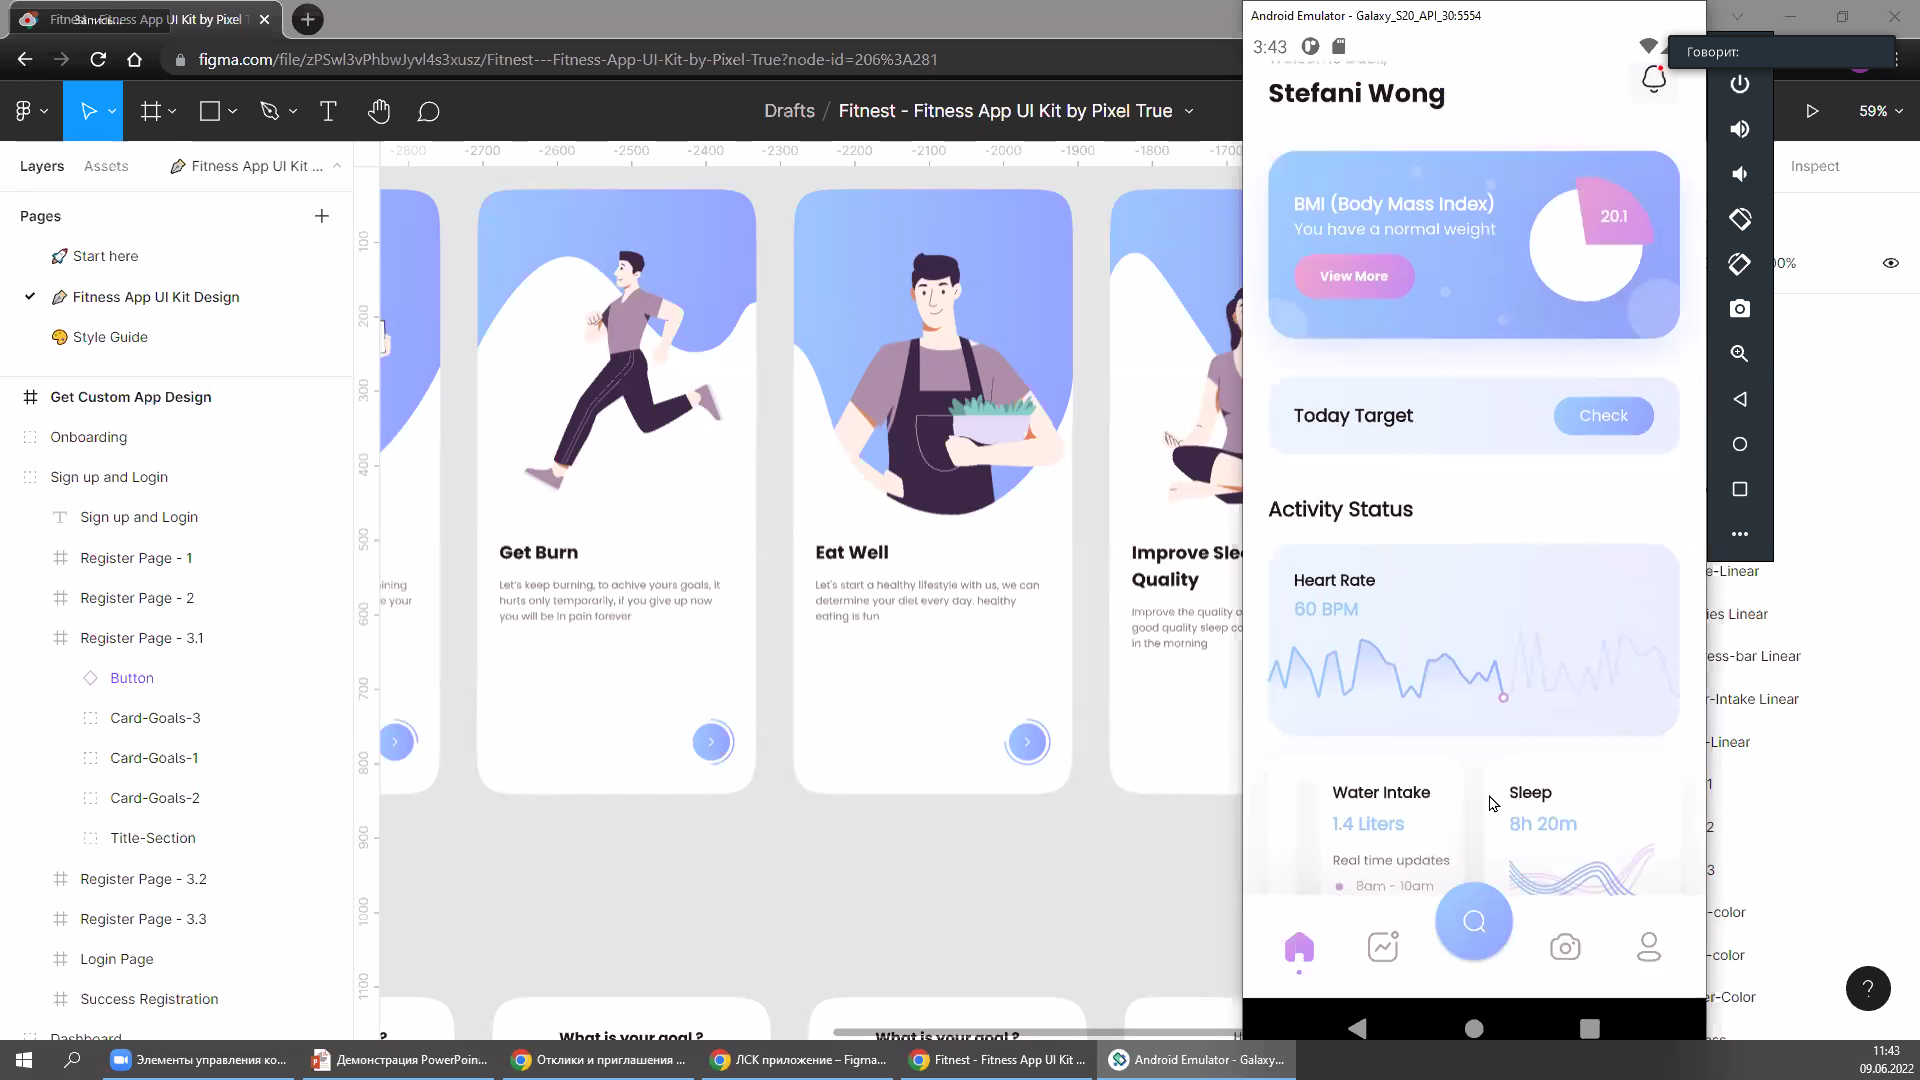Click emulator volume up icon

tap(1740, 129)
